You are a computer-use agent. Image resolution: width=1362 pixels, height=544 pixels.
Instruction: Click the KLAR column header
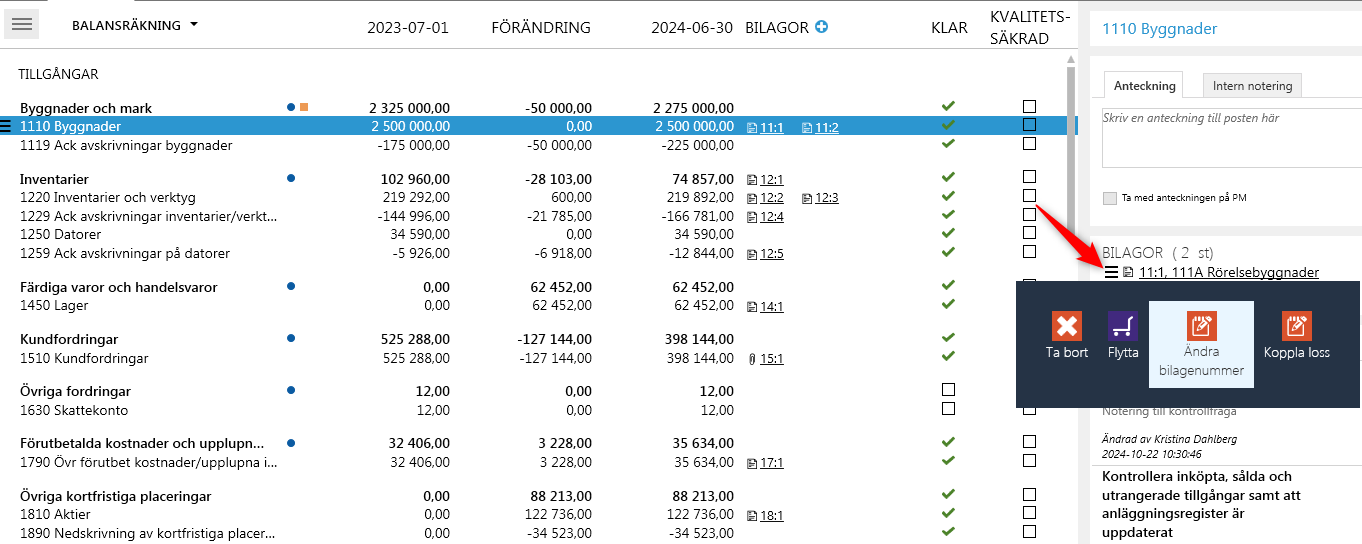949,27
